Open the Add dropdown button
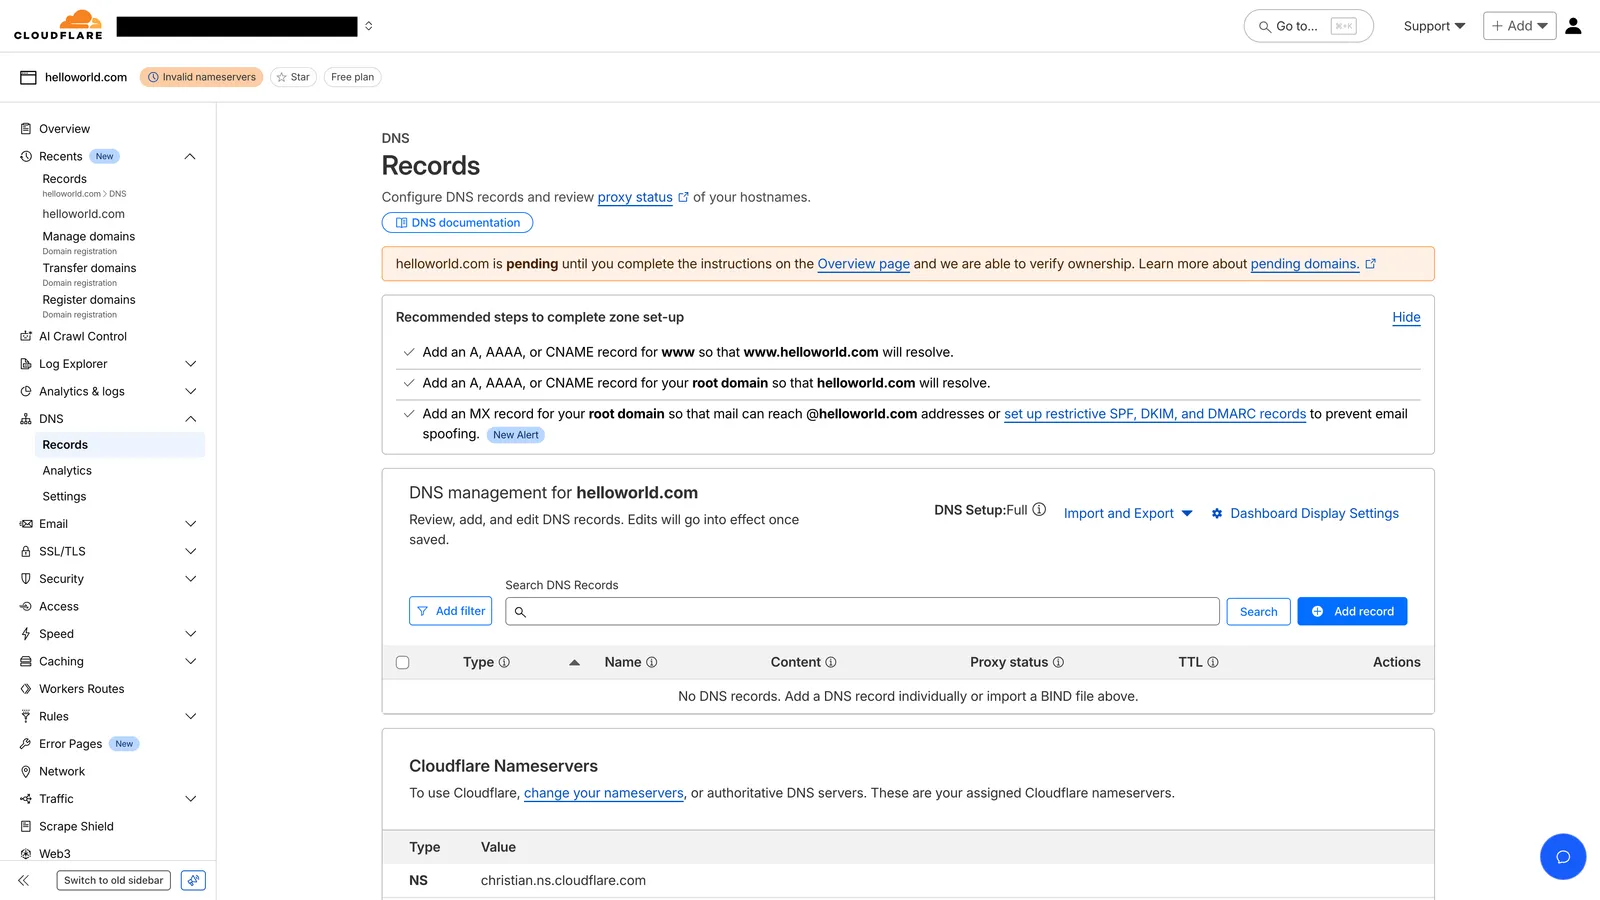Viewport: 1600px width, 900px height. [1519, 26]
